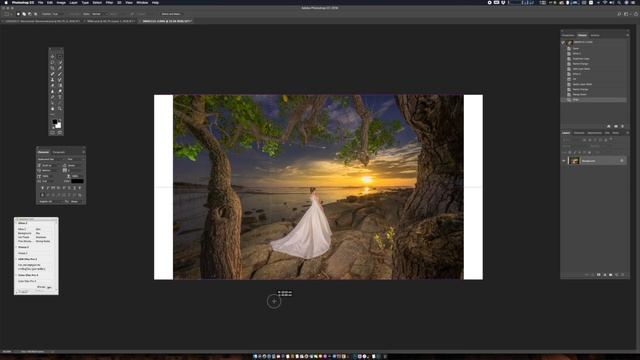The image size is (640, 360).
Task: Open the Image menu
Action: click(x=61, y=2)
